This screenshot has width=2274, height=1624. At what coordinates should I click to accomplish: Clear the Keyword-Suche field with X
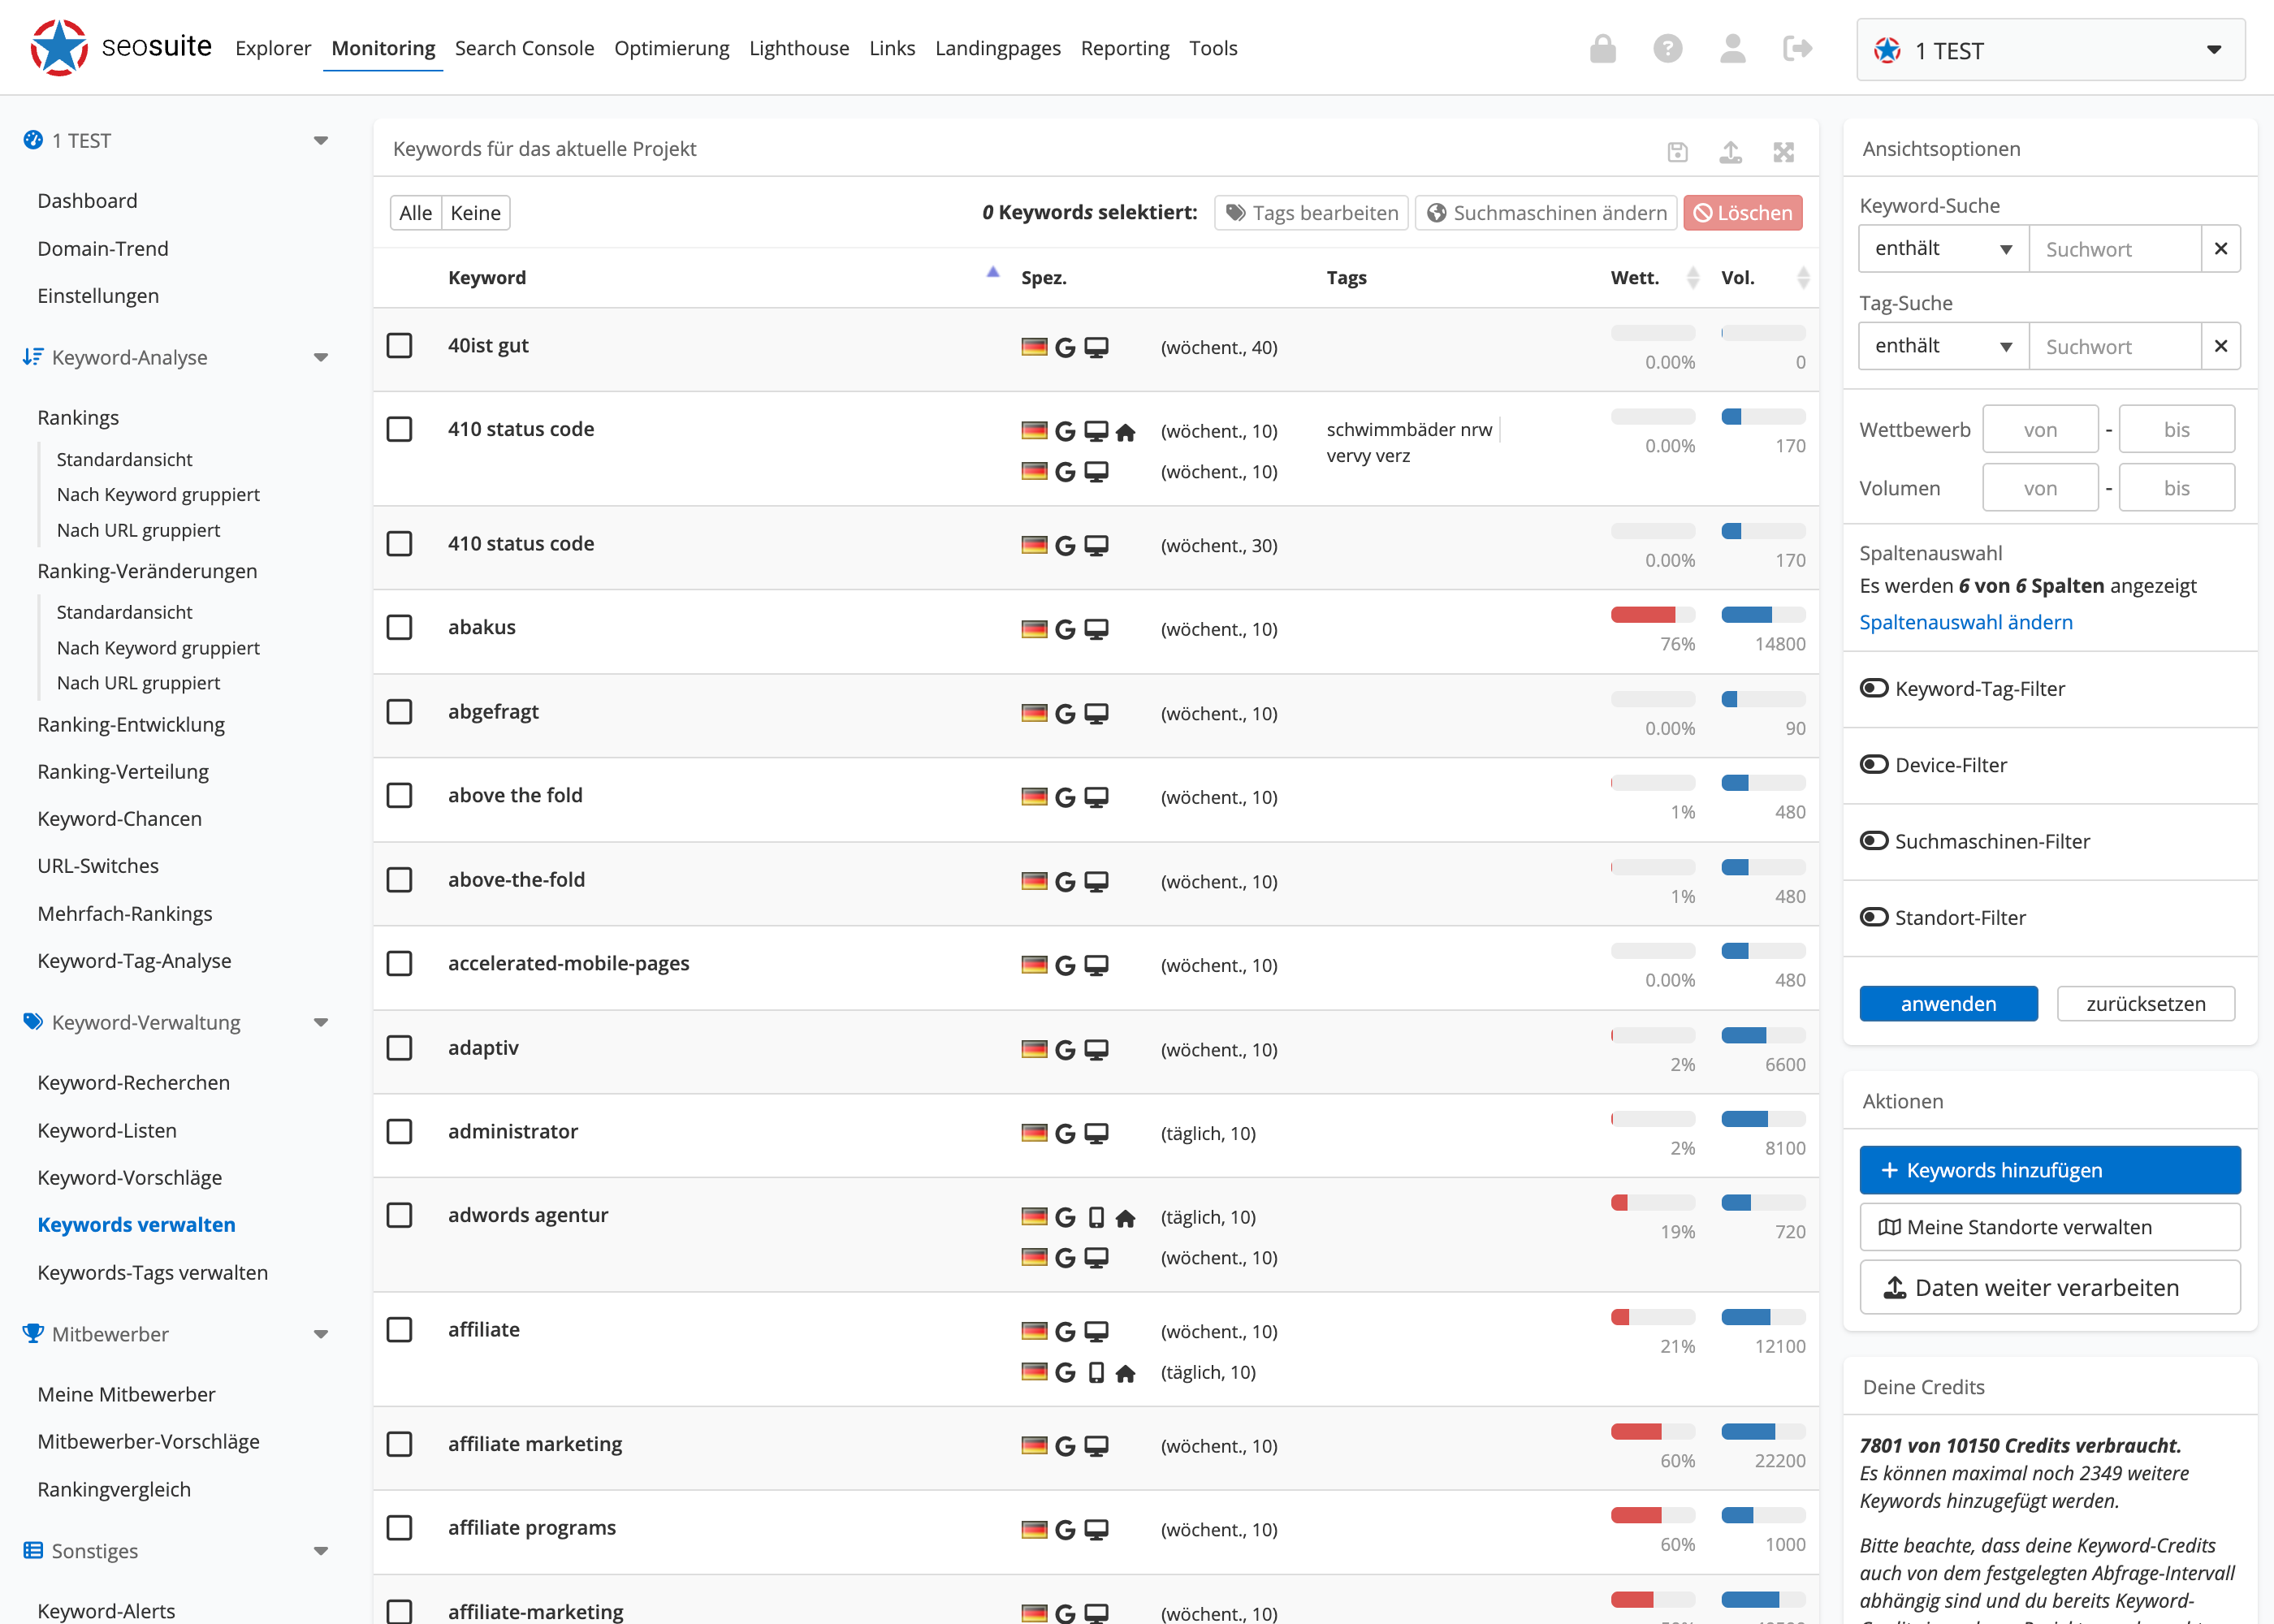tap(2220, 249)
